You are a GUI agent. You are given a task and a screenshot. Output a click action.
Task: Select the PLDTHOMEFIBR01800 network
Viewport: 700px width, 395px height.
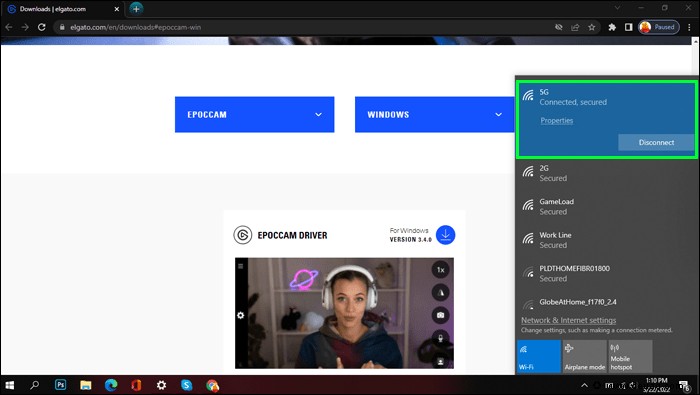[607, 273]
